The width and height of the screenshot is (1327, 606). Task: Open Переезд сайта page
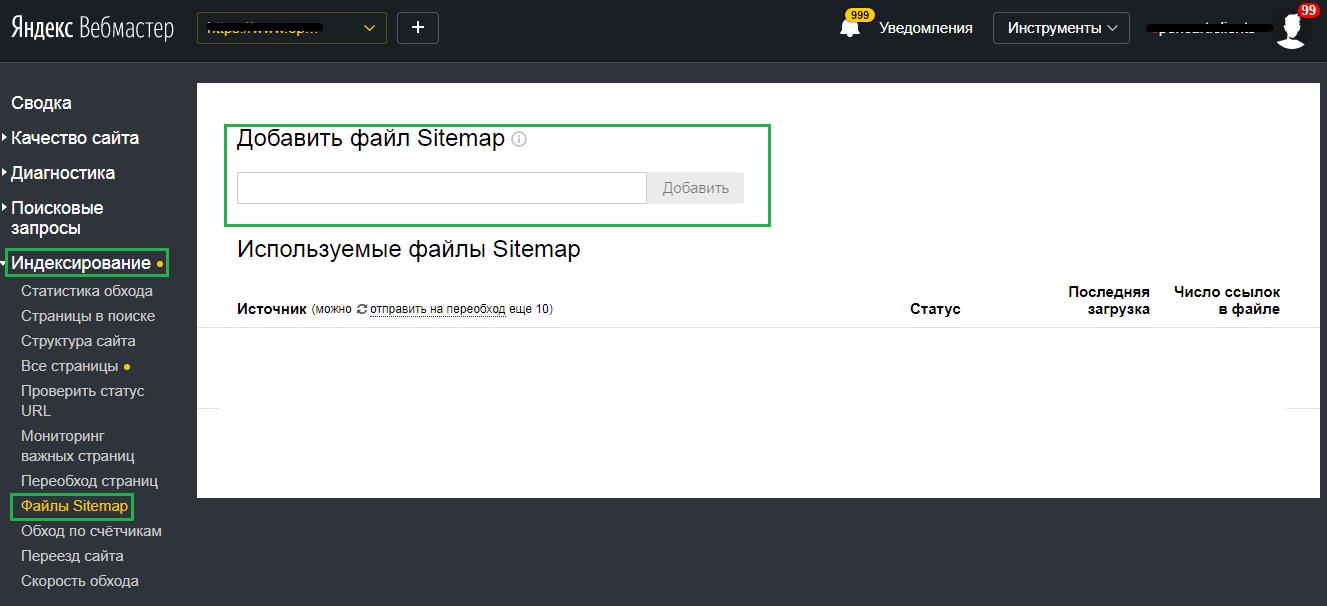pos(72,556)
